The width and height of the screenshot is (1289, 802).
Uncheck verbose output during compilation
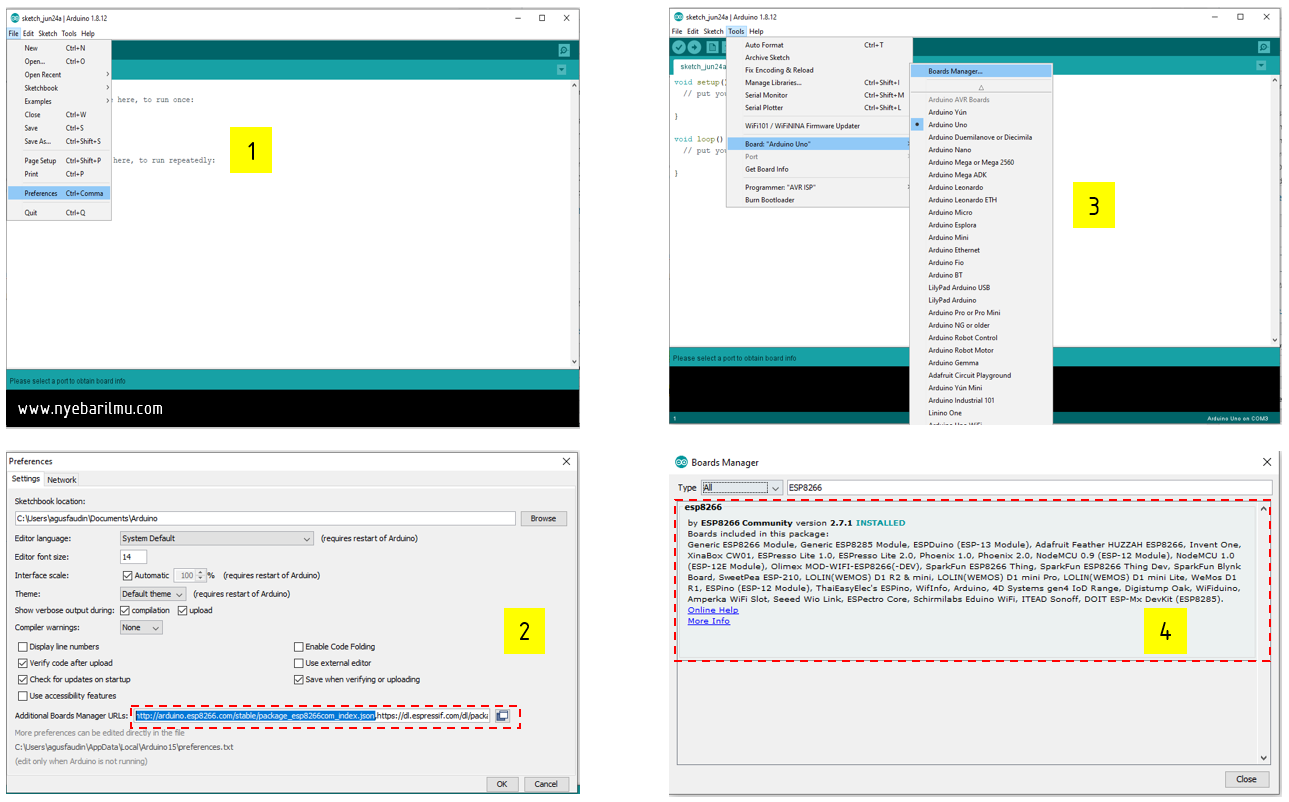click(125, 610)
